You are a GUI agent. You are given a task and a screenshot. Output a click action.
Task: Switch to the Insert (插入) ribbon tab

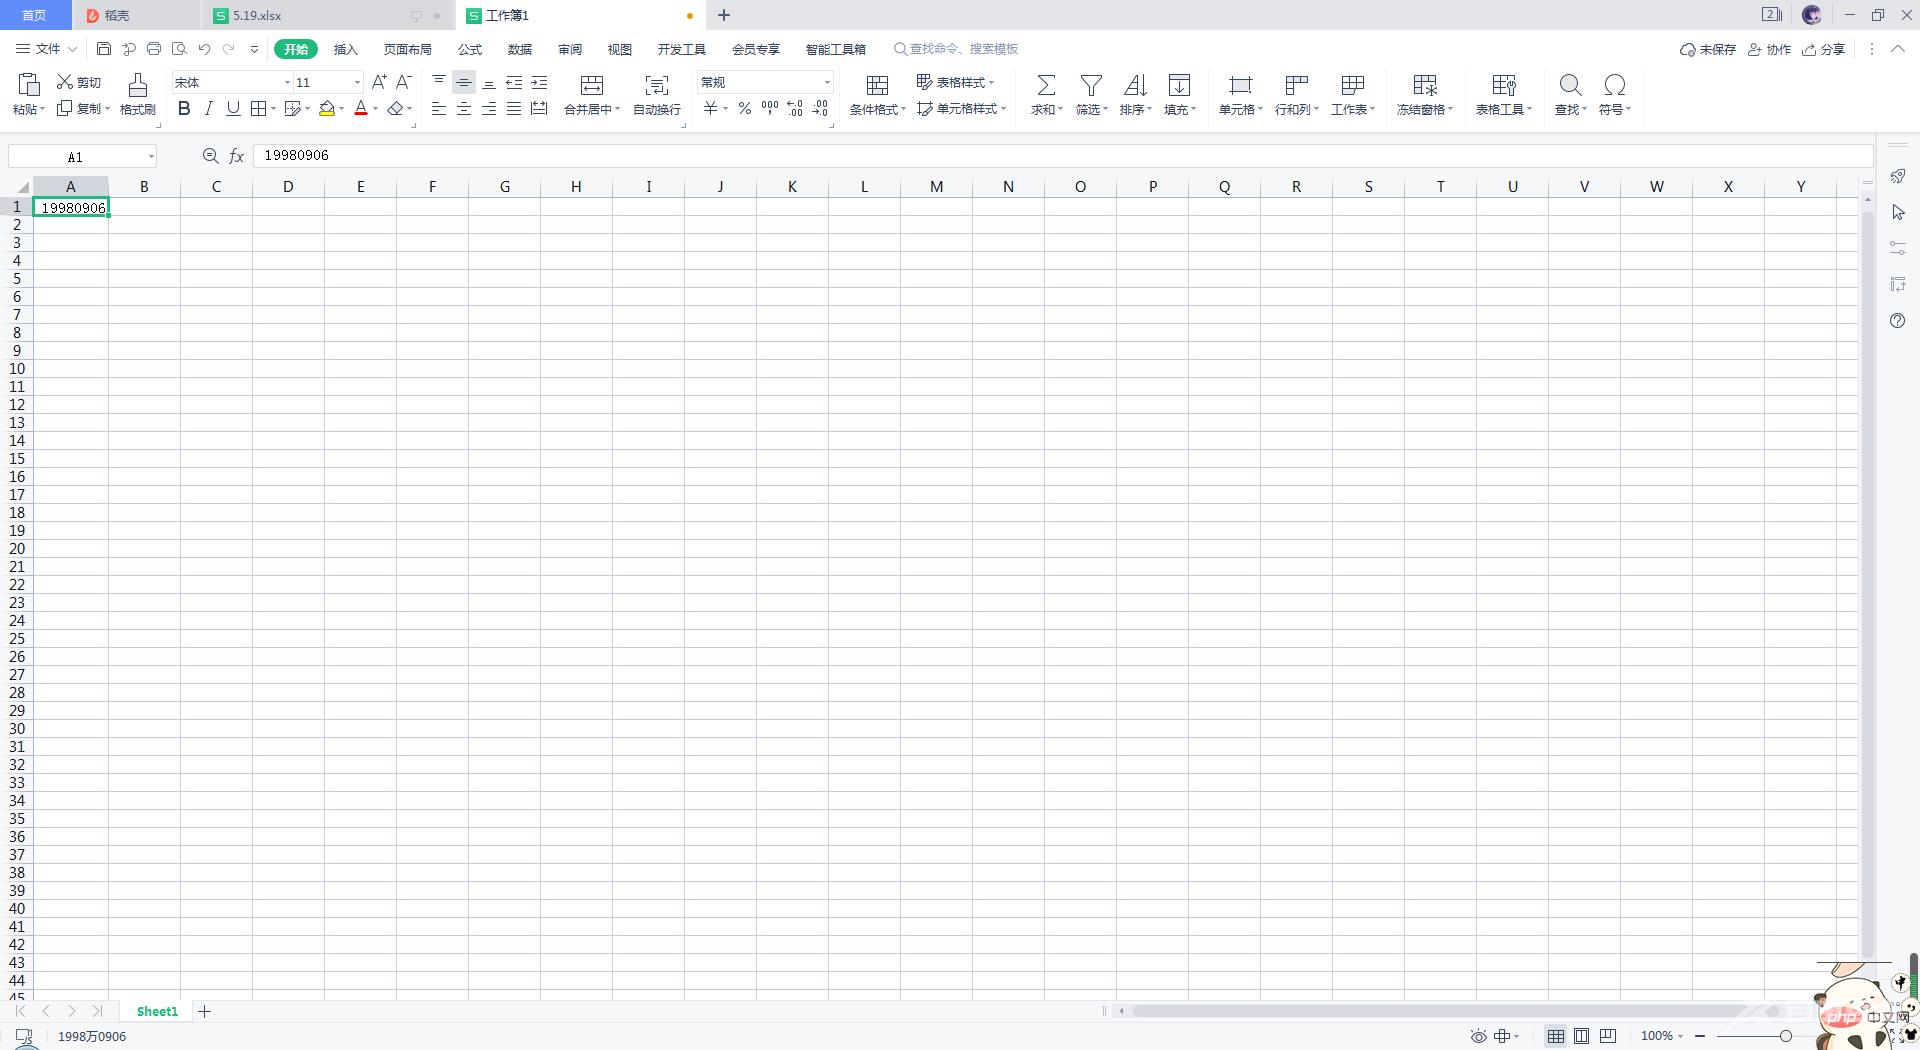[x=345, y=49]
